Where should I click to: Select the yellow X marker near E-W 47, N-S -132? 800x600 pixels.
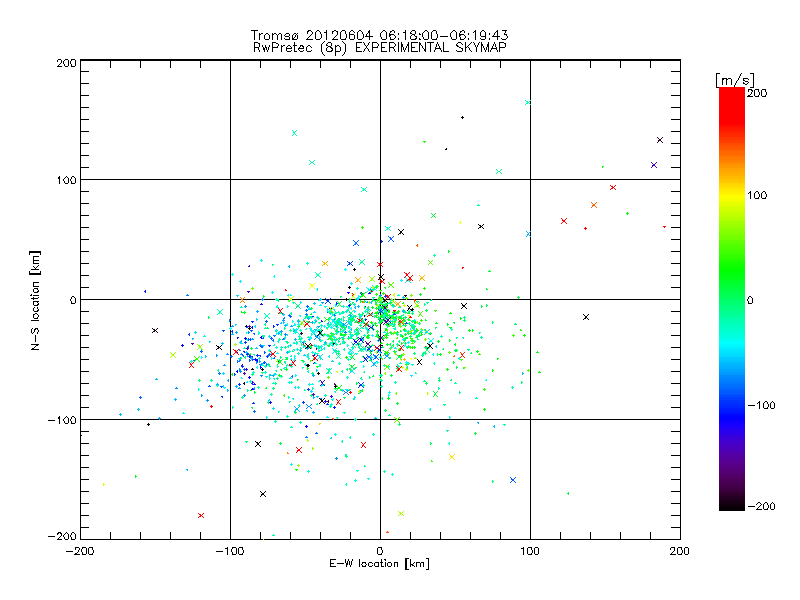(452, 457)
